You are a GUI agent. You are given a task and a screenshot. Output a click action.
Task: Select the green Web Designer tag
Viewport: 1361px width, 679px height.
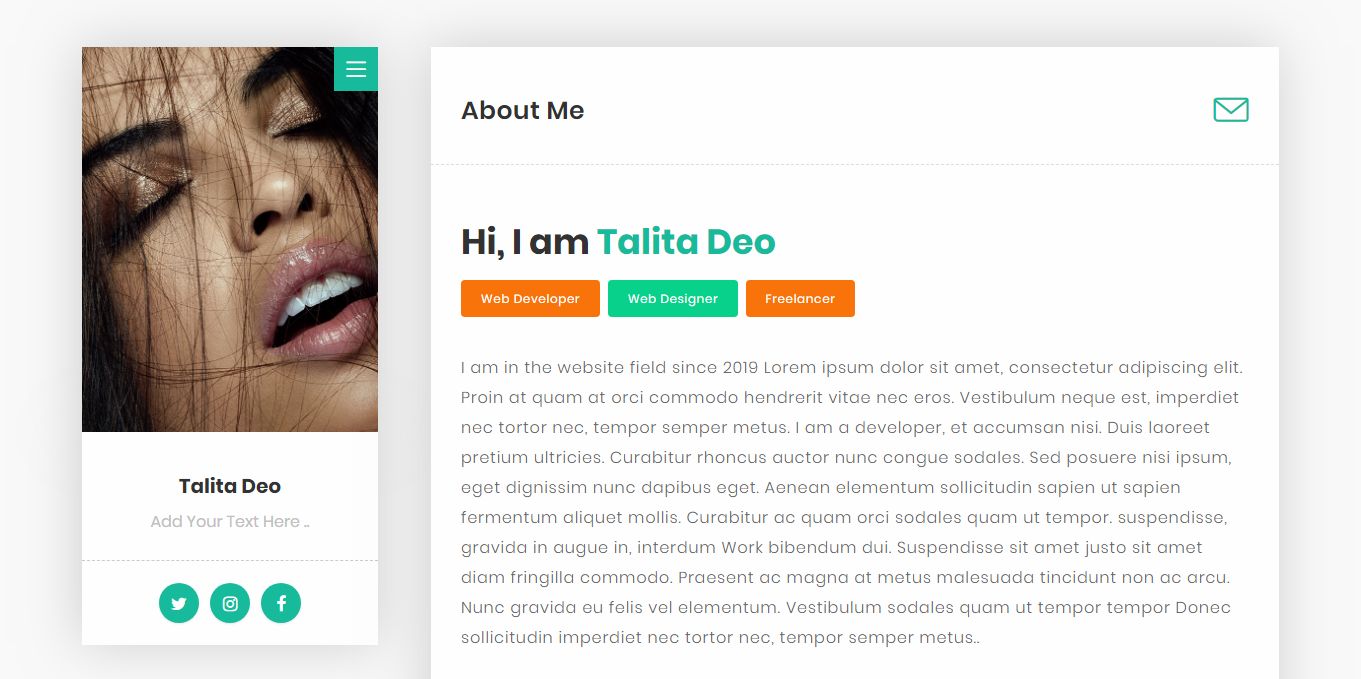pyautogui.click(x=673, y=299)
